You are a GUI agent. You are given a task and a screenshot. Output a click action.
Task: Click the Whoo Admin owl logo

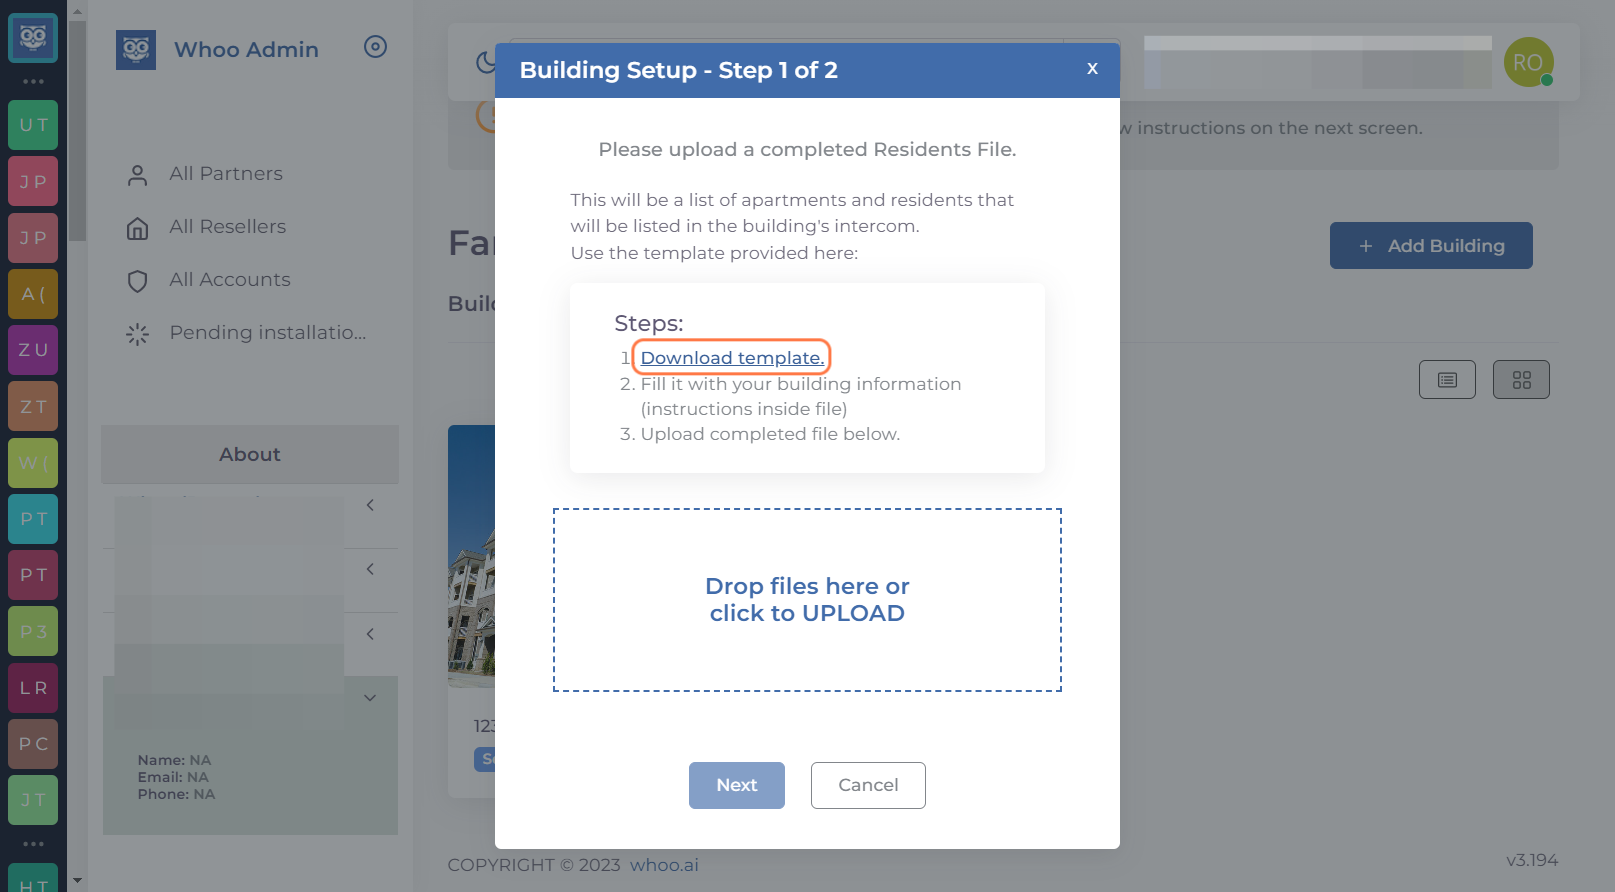pos(136,50)
